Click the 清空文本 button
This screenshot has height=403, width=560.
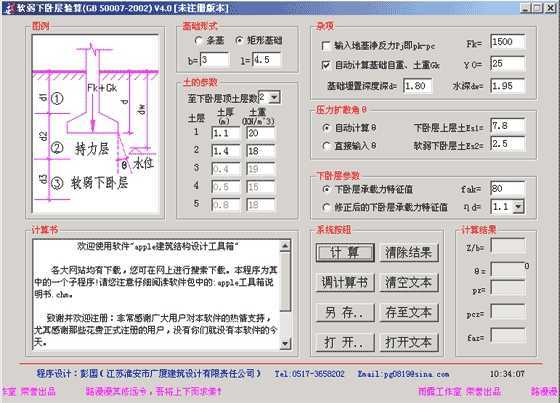click(409, 283)
